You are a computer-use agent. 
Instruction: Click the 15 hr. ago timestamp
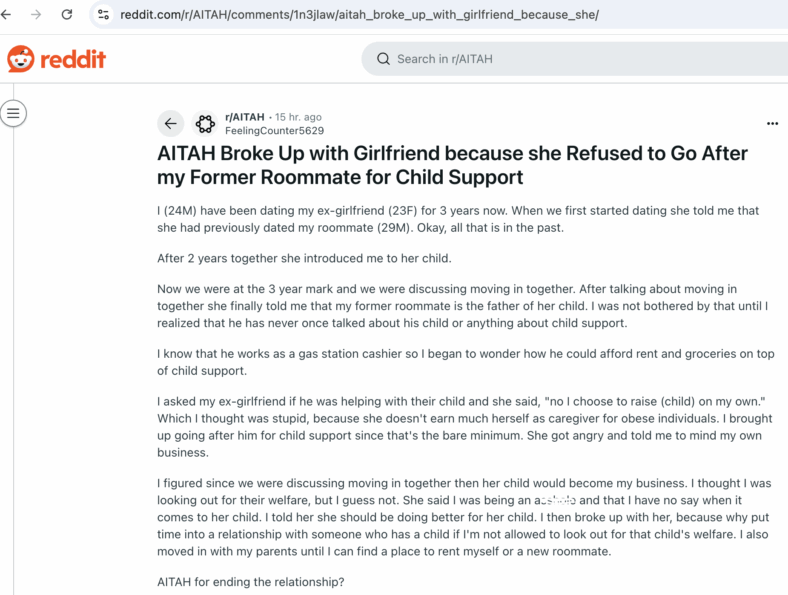coord(298,117)
